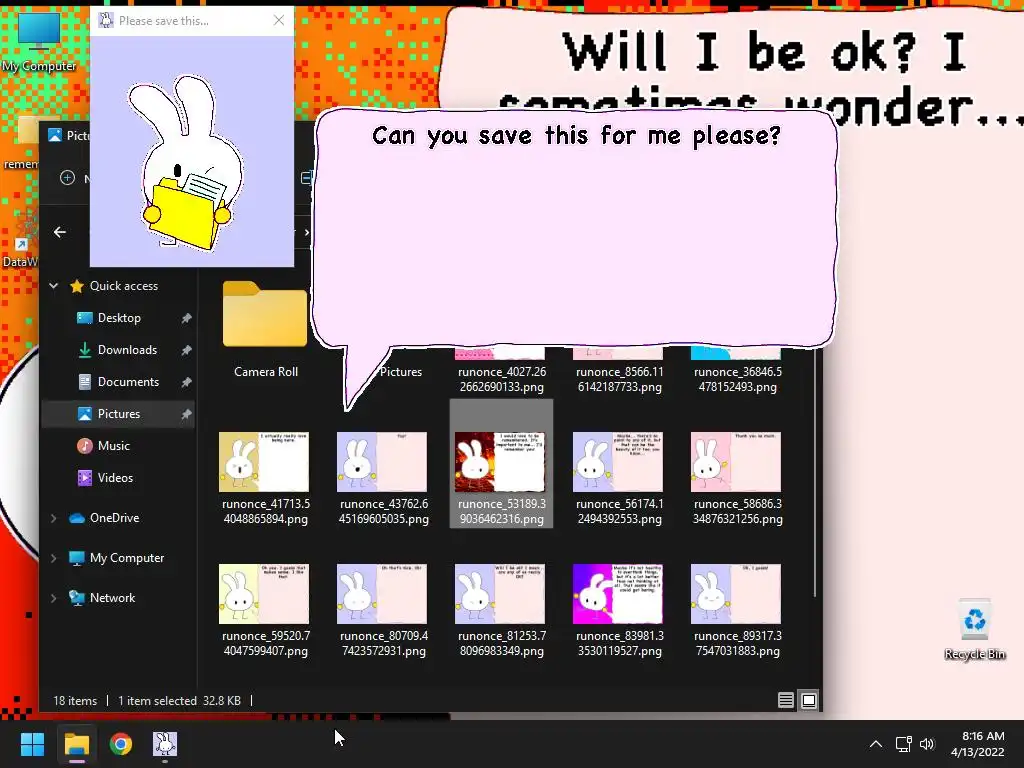Unpin Downloads using its pin icon
This screenshot has width=1024, height=768.
186,349
